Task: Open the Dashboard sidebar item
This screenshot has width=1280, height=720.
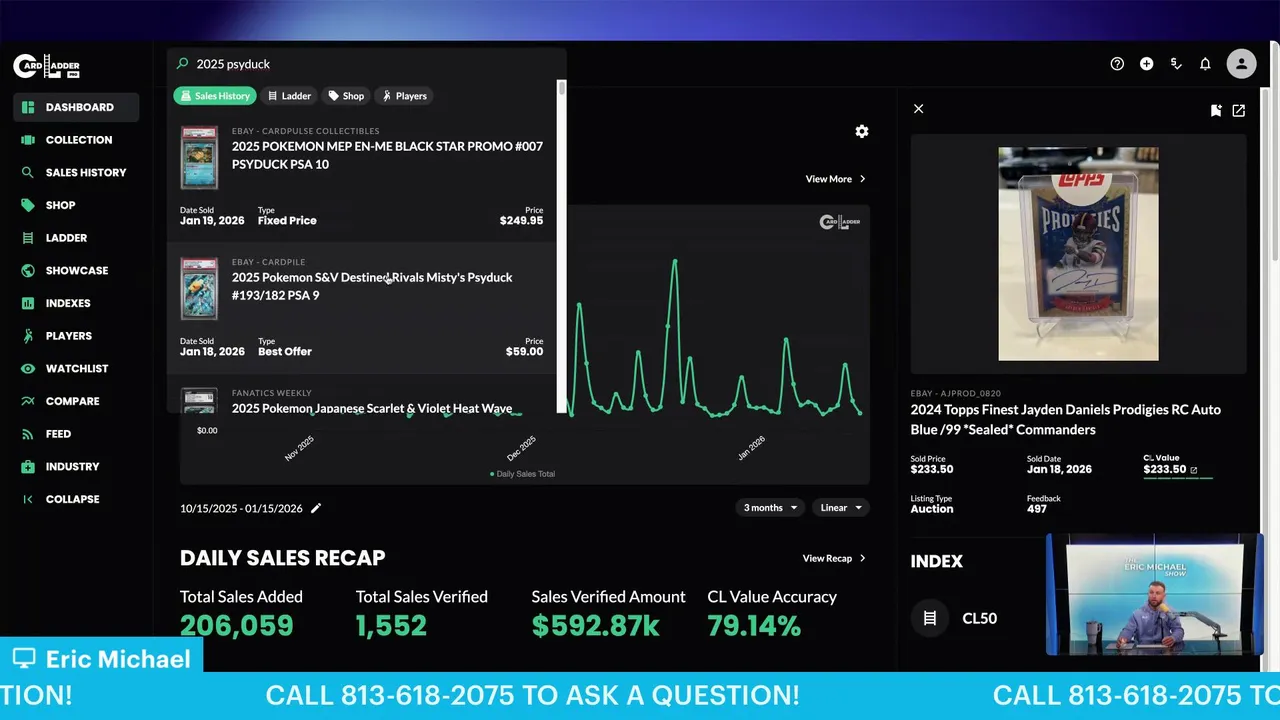Action: [x=76, y=107]
